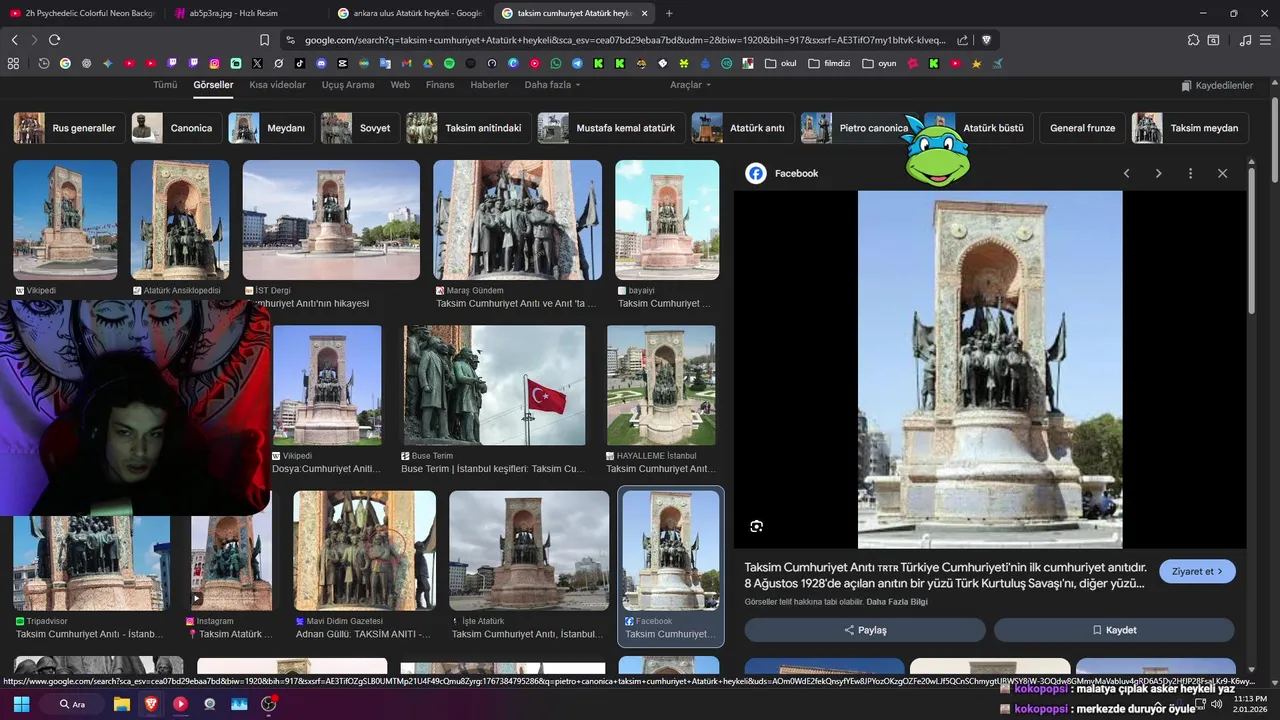Open the Brave main menu hamburger icon
Image resolution: width=1280 pixels, height=720 pixels.
pos(1267,40)
